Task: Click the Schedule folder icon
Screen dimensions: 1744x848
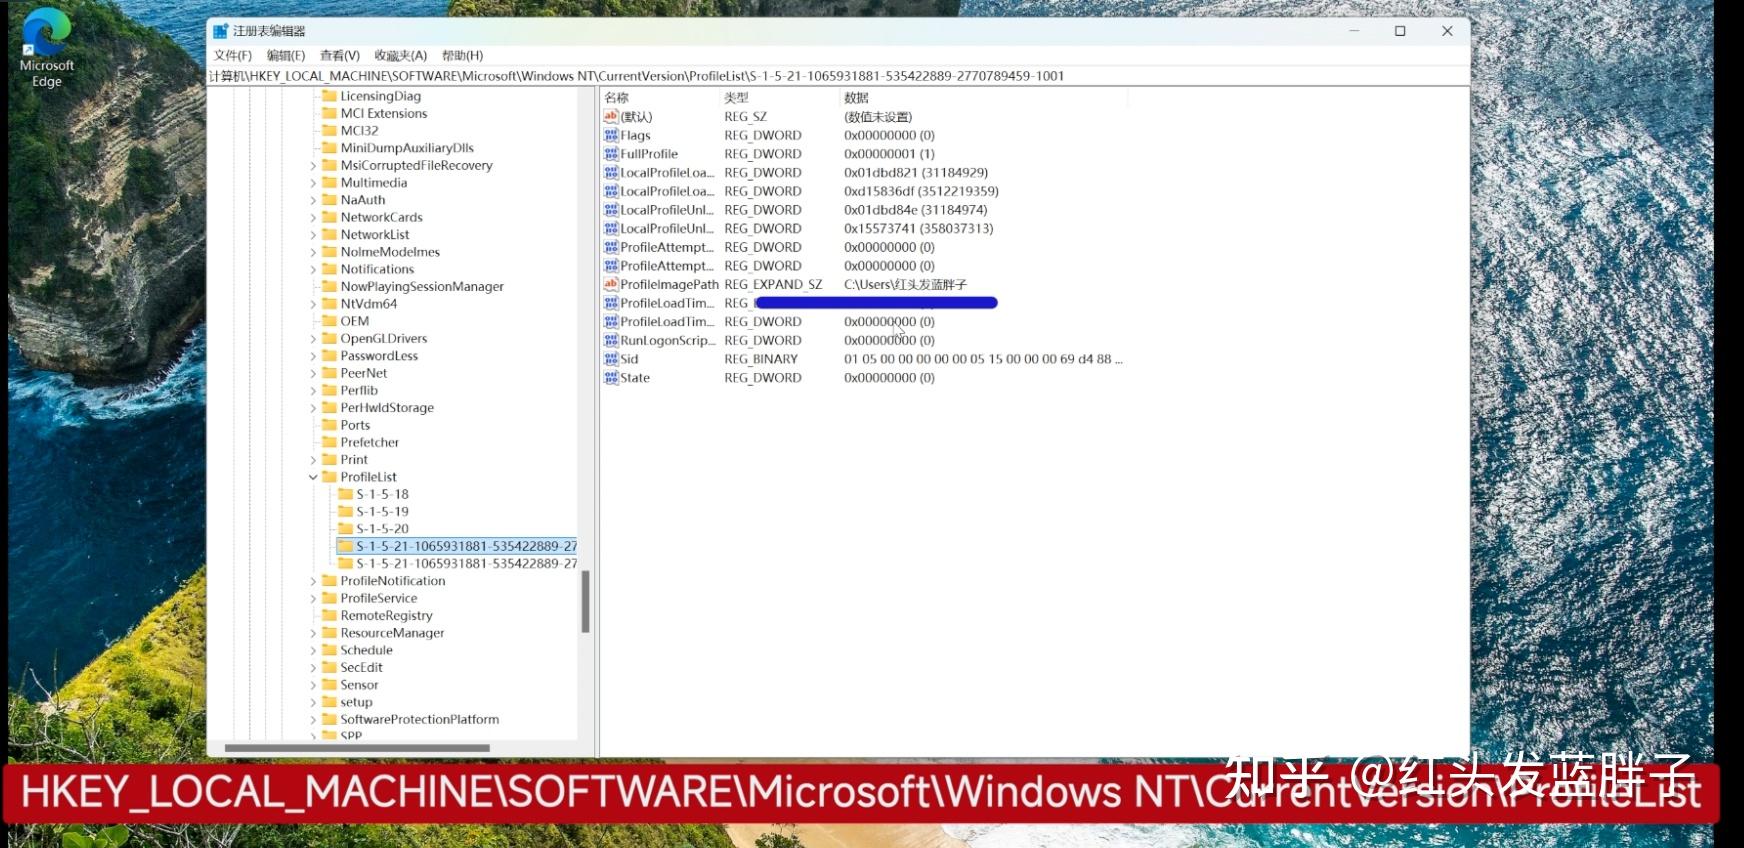Action: pos(329,650)
